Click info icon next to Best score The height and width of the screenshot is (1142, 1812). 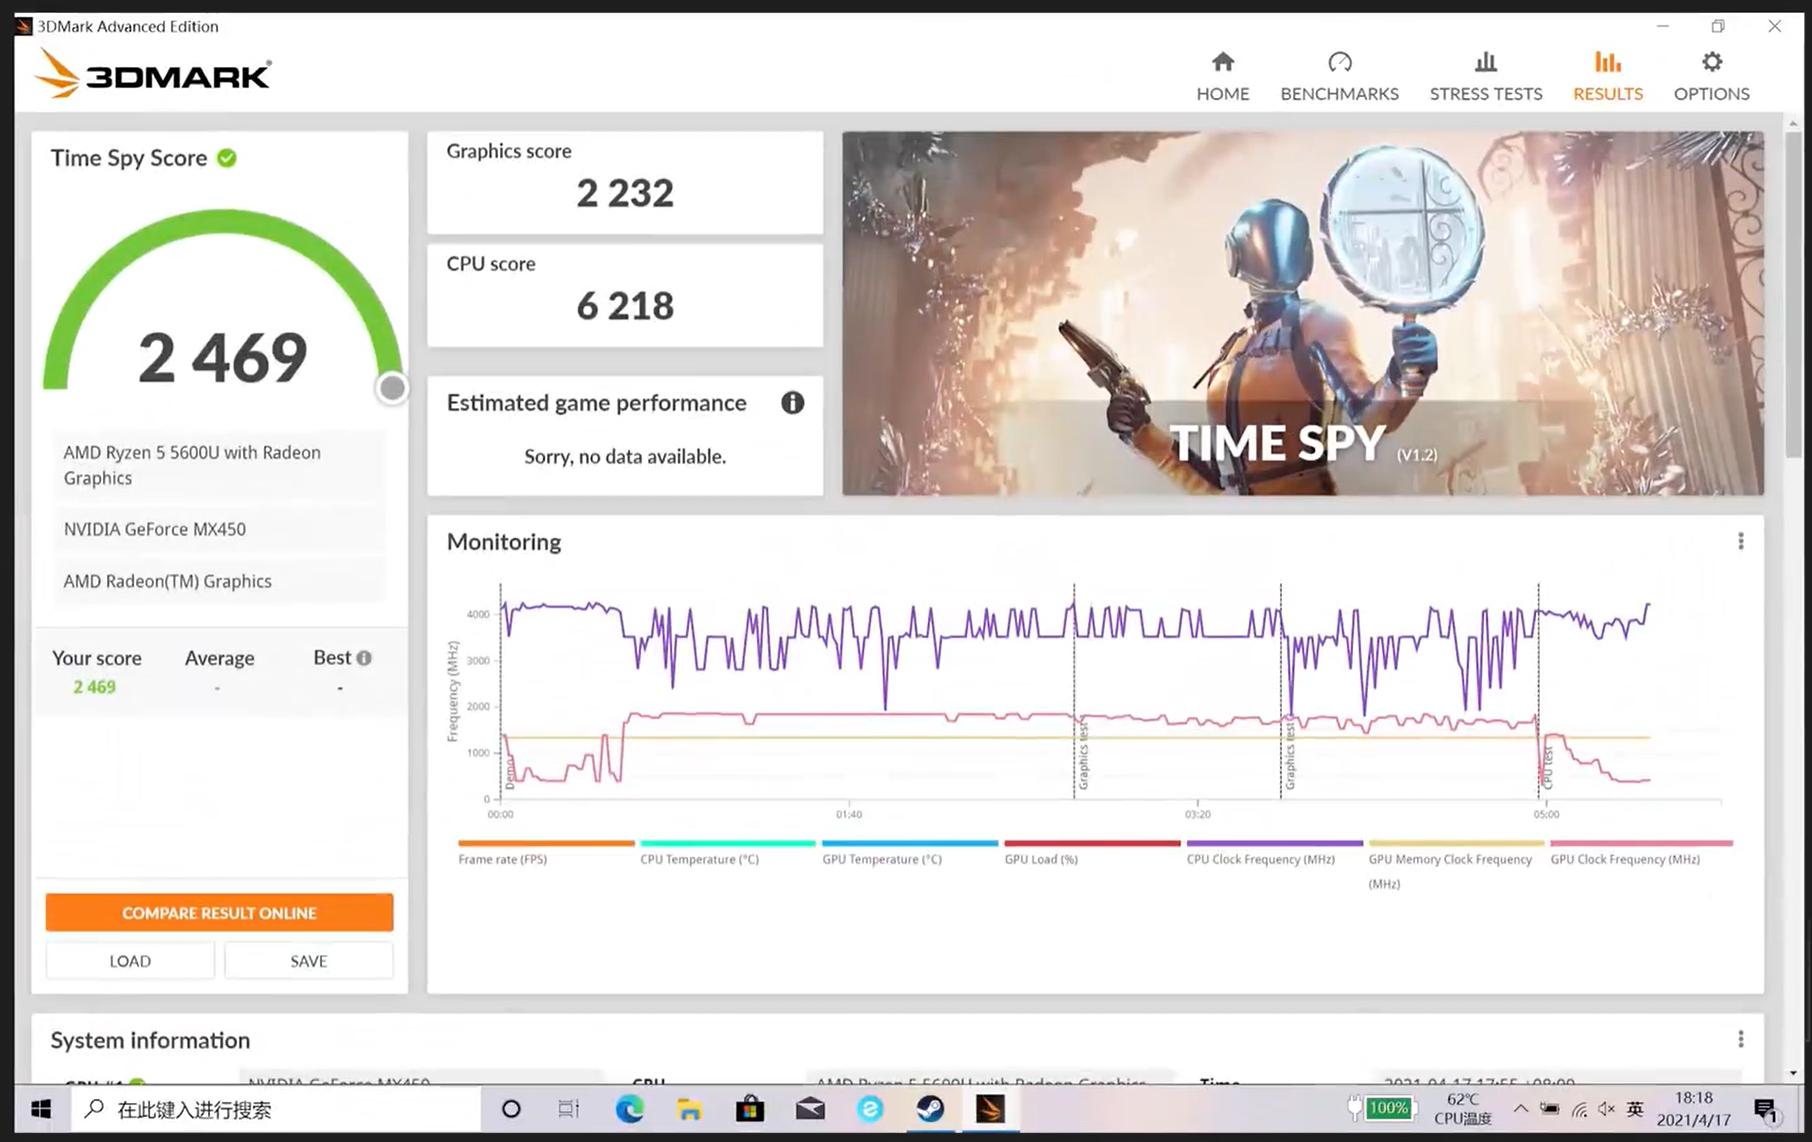(x=364, y=658)
